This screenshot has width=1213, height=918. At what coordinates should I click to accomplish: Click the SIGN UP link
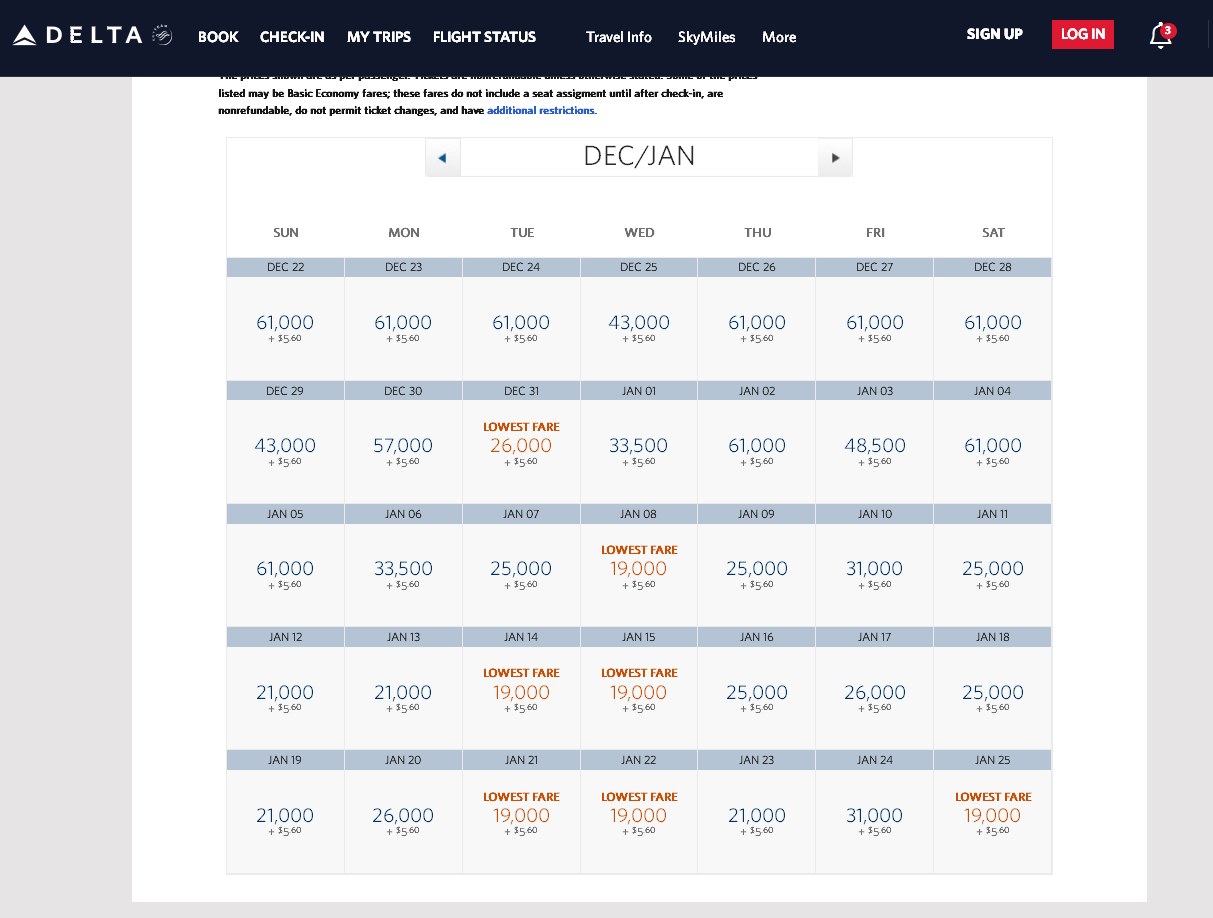[x=994, y=34]
